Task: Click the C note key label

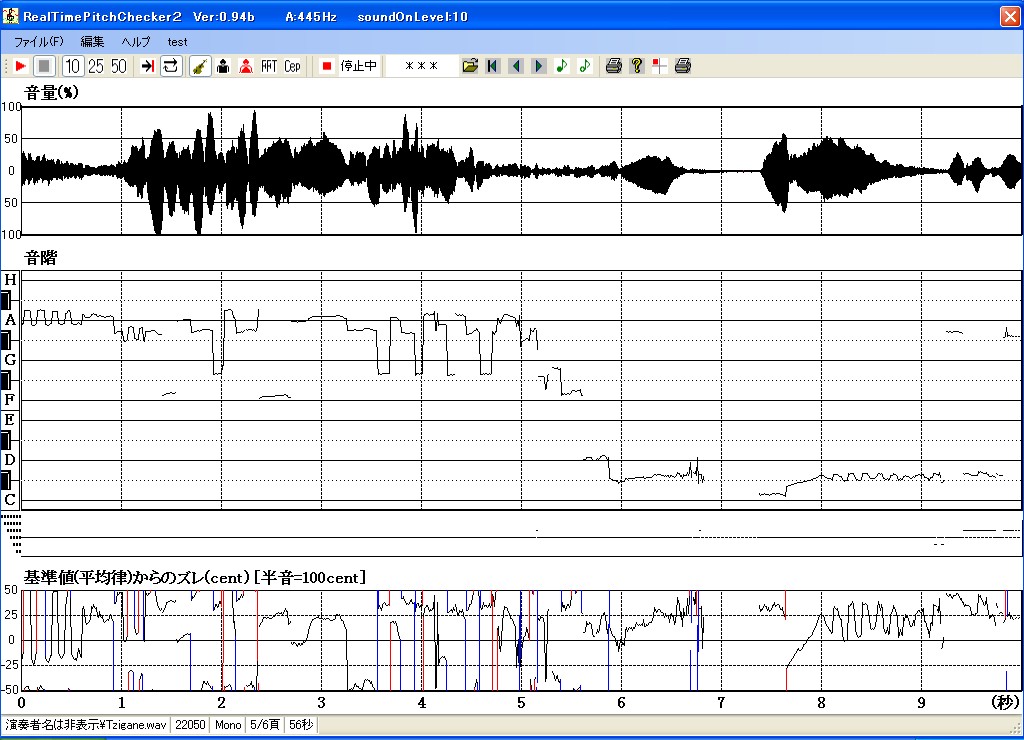Action: 10,500
